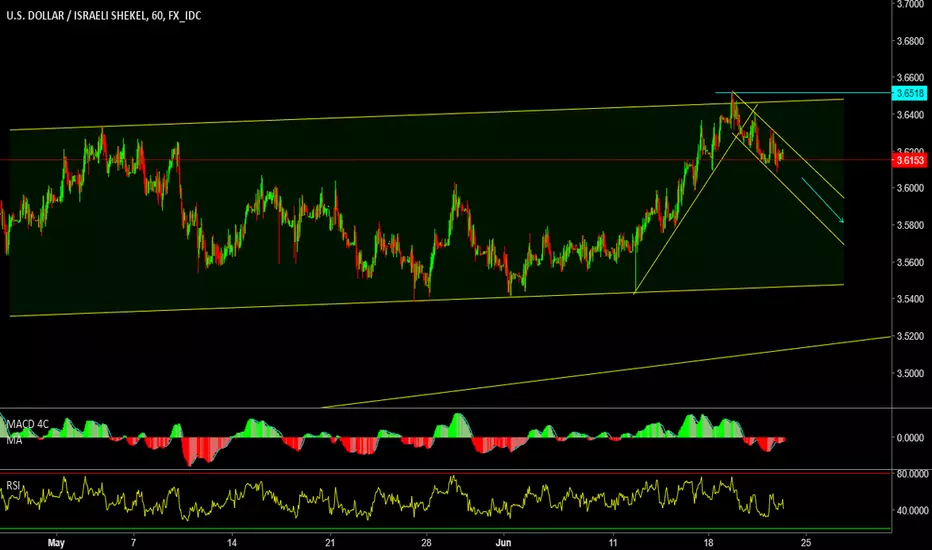Click the 3.6800 price scale value
Image resolution: width=932 pixels, height=550 pixels.
pyautogui.click(x=910, y=40)
